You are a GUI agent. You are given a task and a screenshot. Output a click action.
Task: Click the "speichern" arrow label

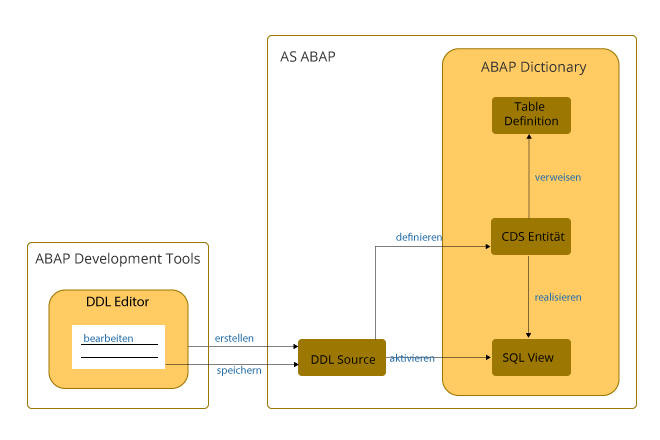(239, 371)
